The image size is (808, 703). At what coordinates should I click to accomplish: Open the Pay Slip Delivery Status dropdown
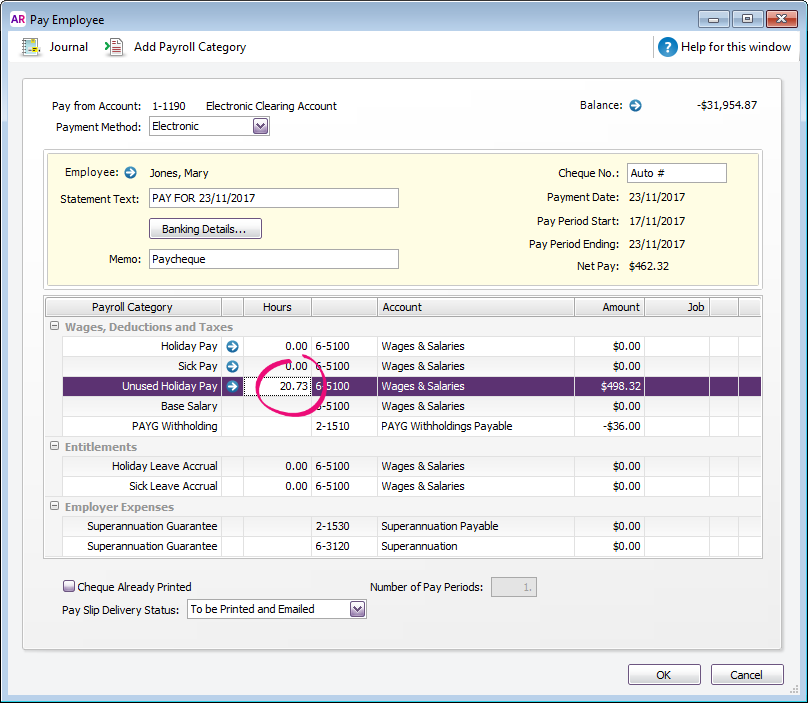(x=357, y=609)
